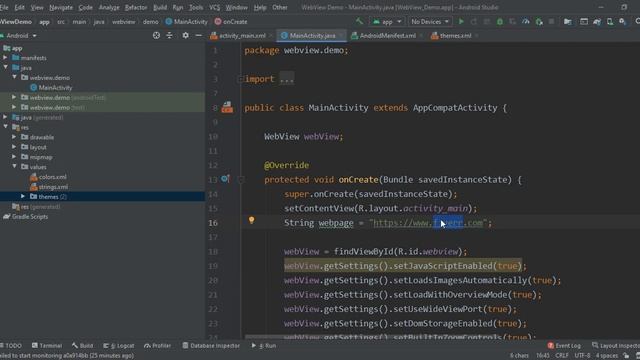Start debugging with the green bug icon
The height and width of the screenshot is (360, 640).
(500, 21)
